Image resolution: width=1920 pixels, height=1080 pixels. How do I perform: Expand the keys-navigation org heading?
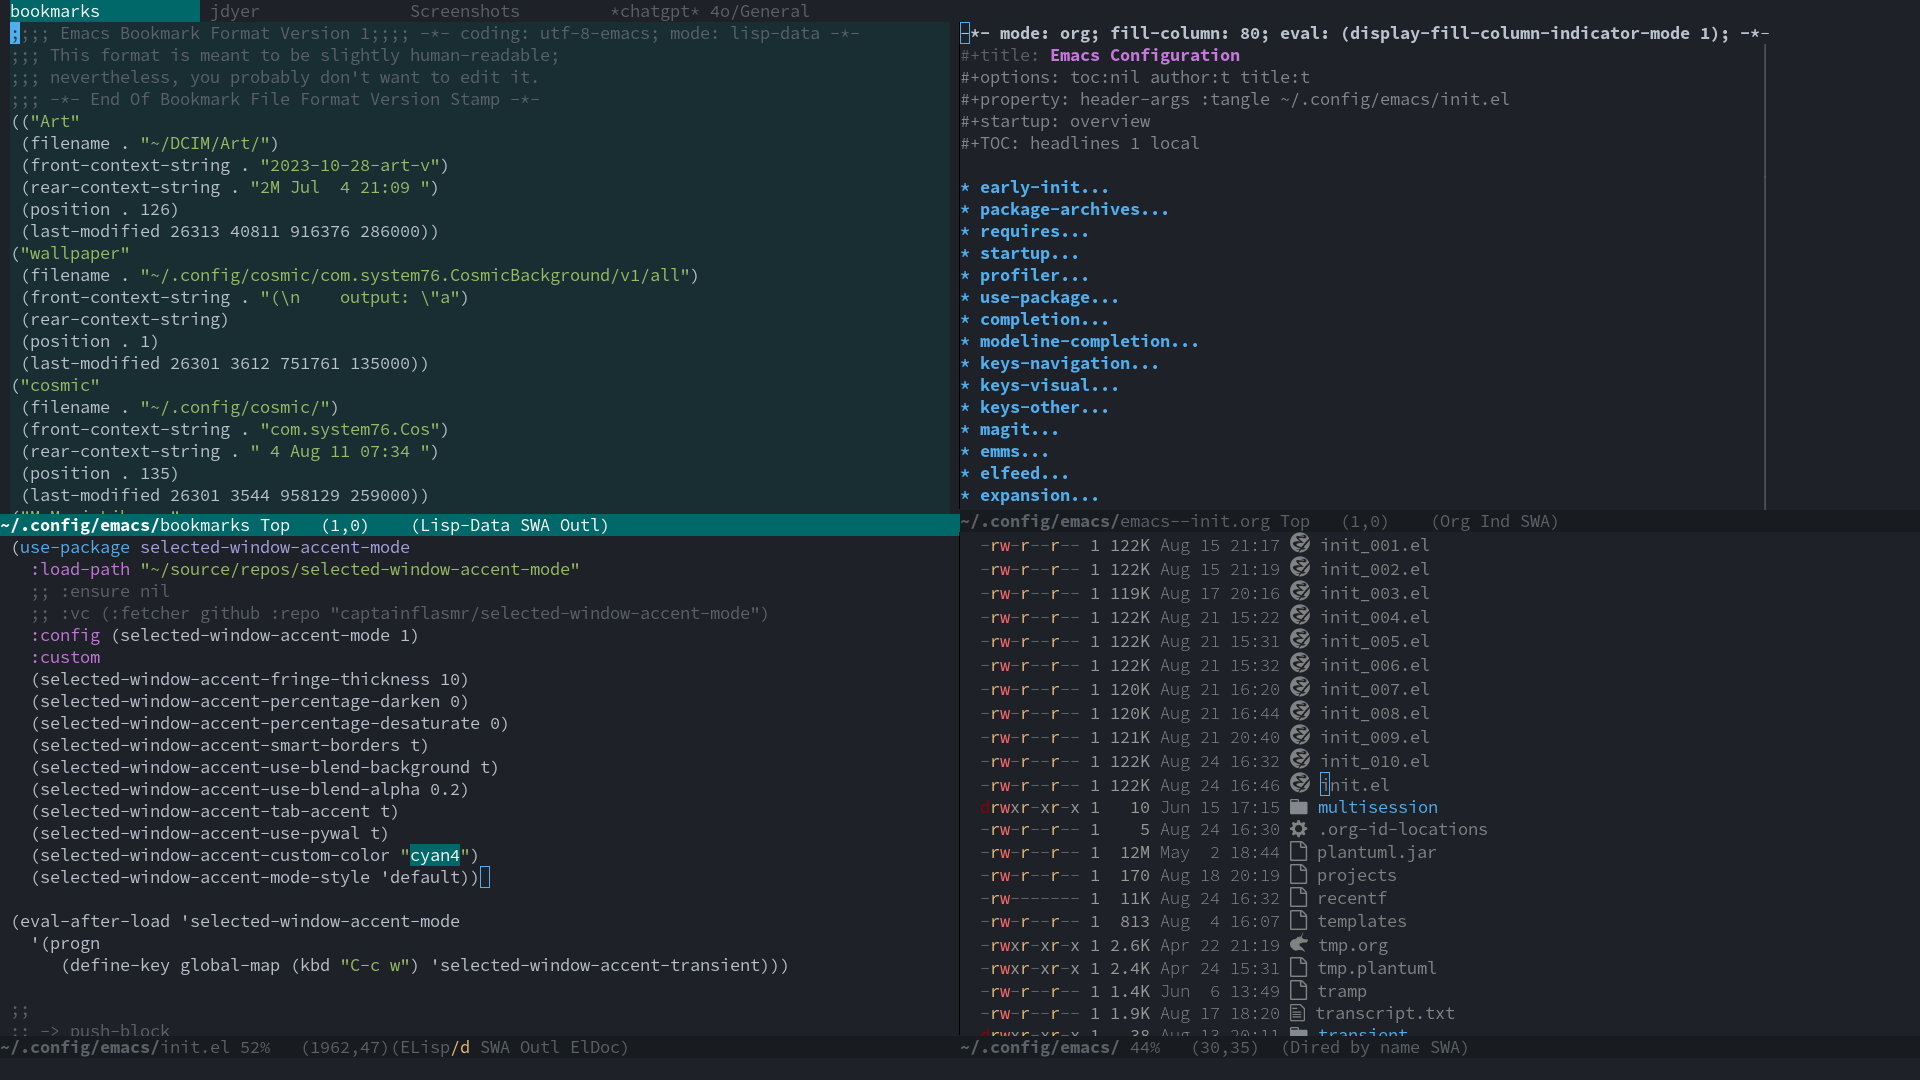point(1068,363)
